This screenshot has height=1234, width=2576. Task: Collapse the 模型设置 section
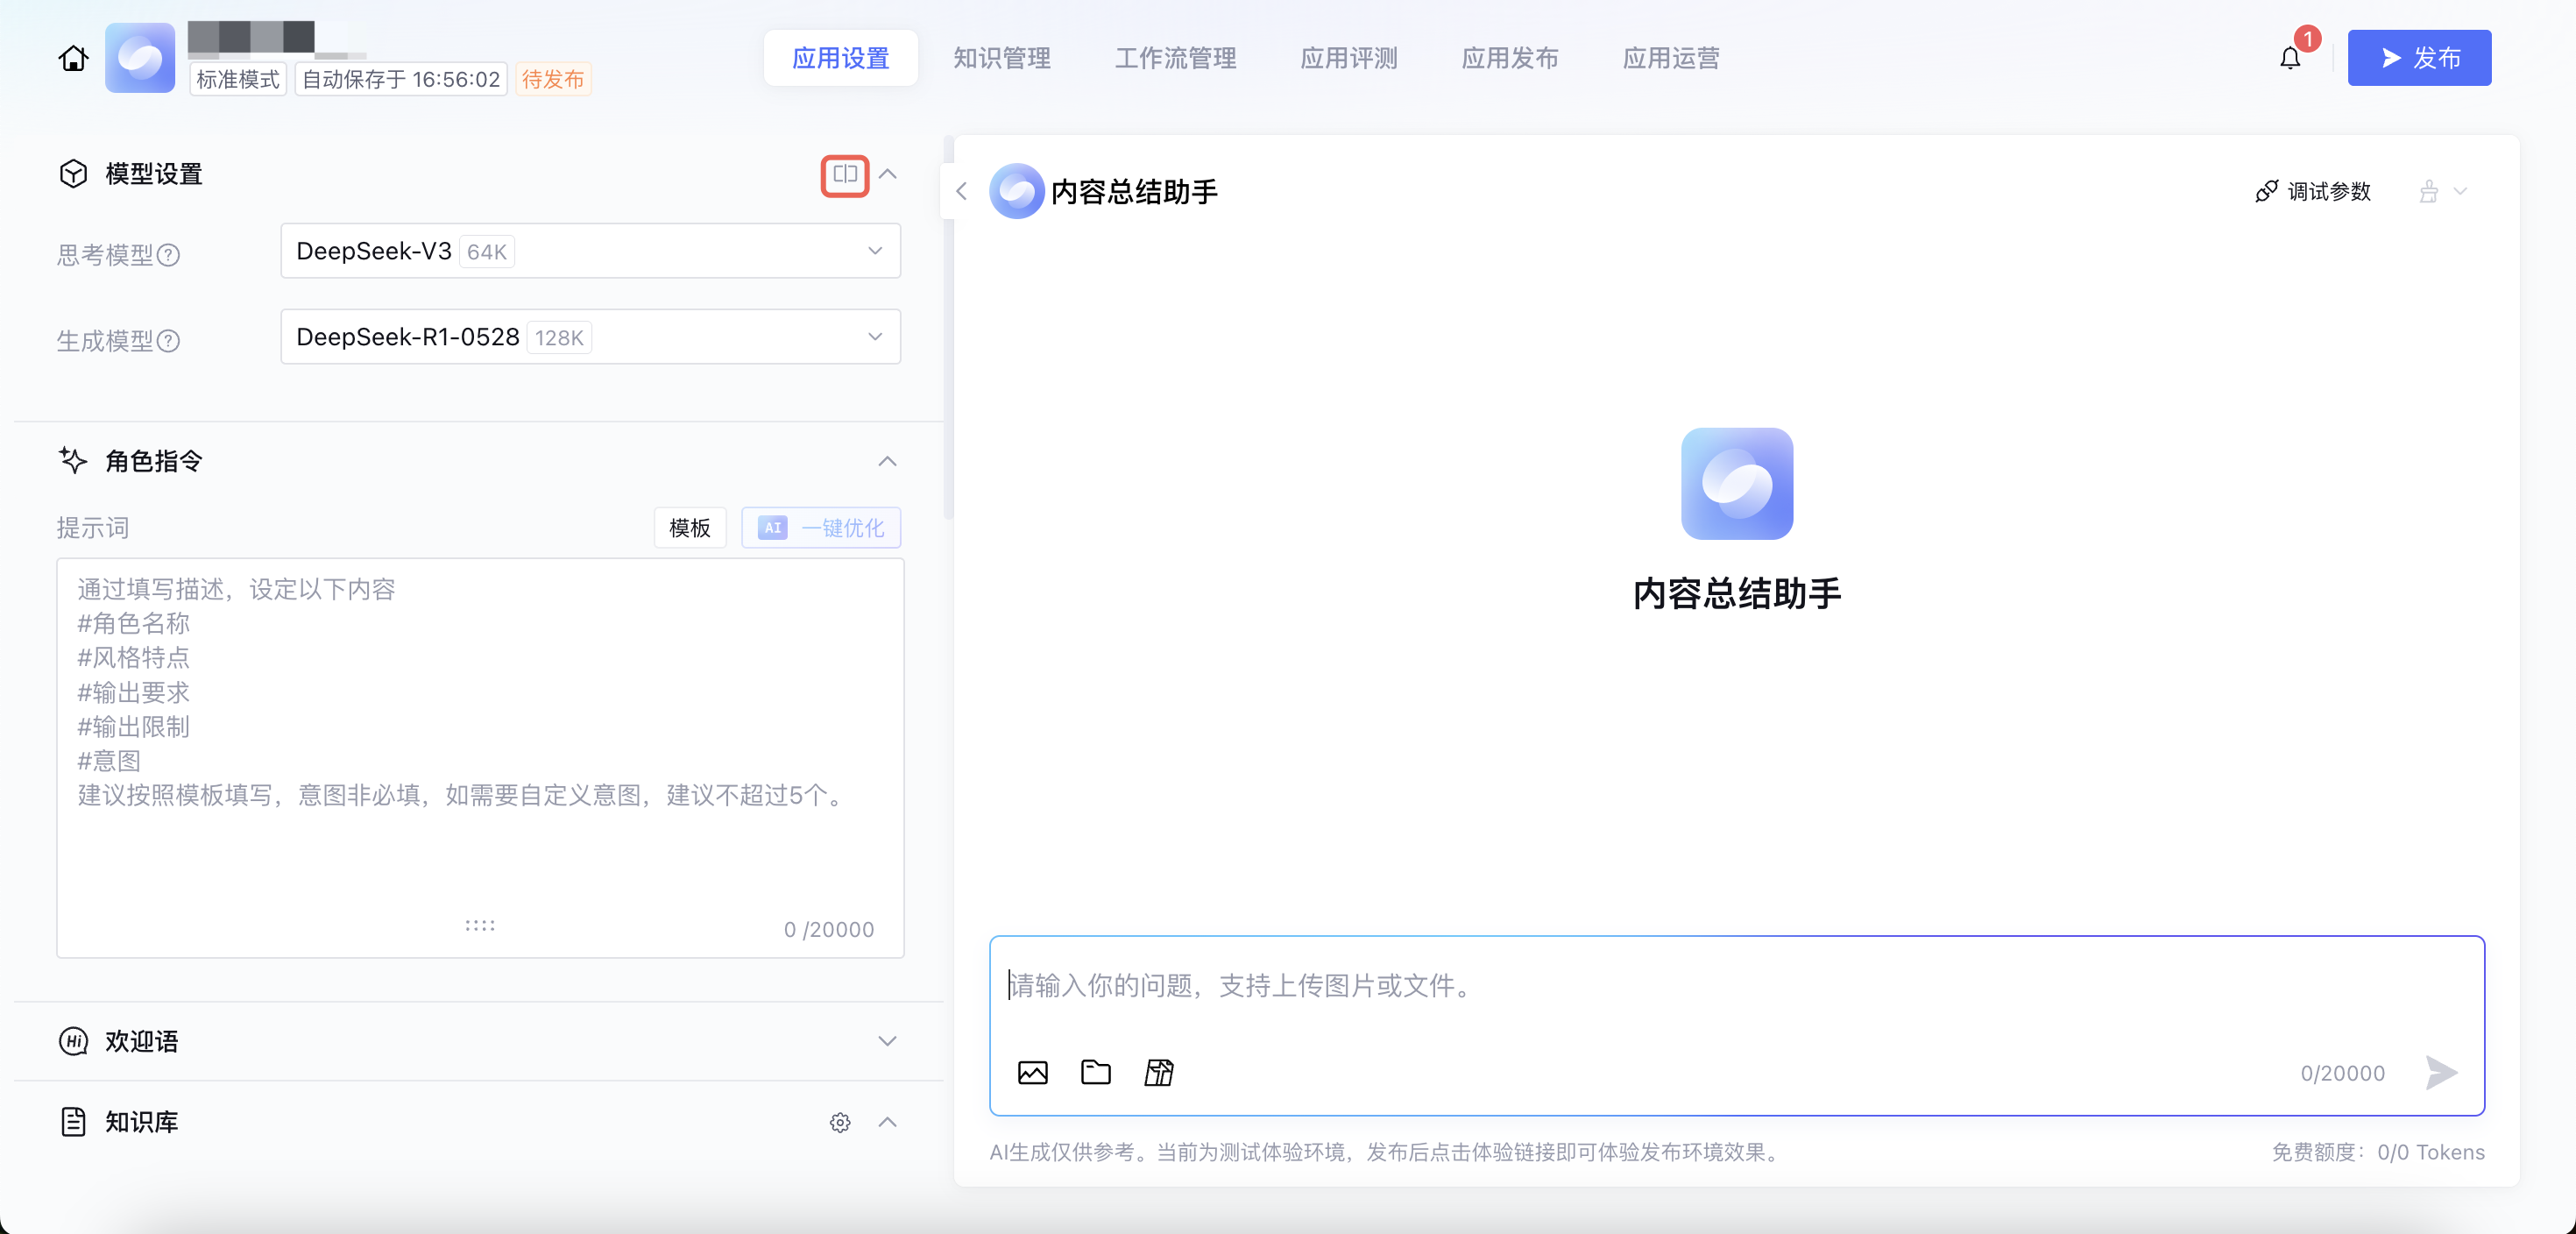[x=887, y=174]
